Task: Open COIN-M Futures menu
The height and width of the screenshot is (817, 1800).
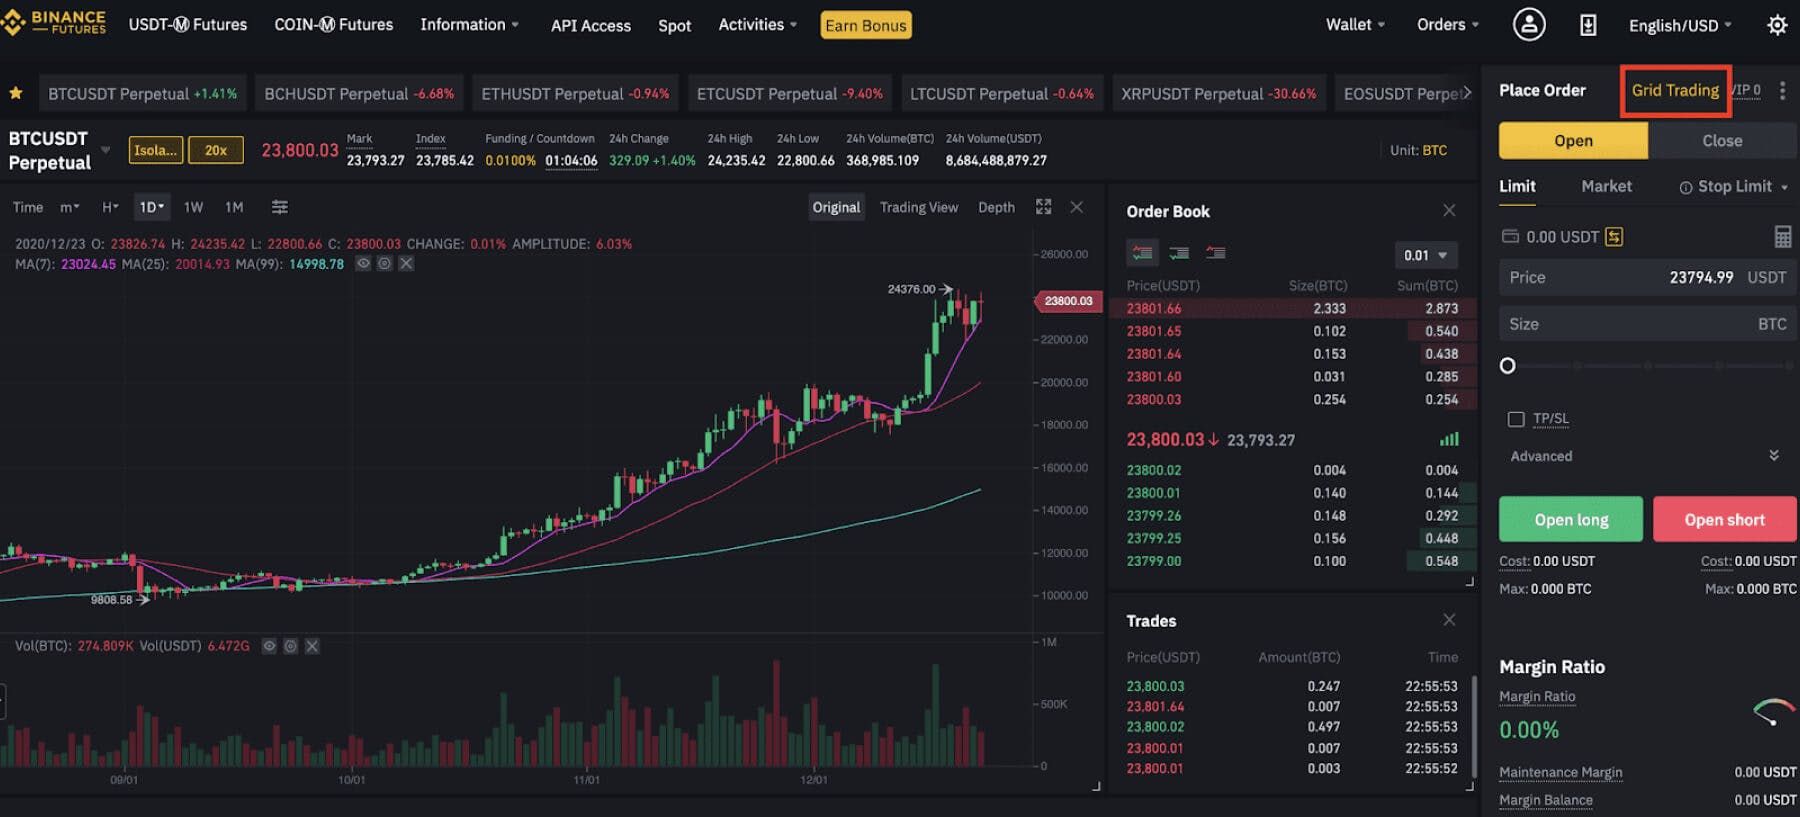Action: pyautogui.click(x=334, y=24)
